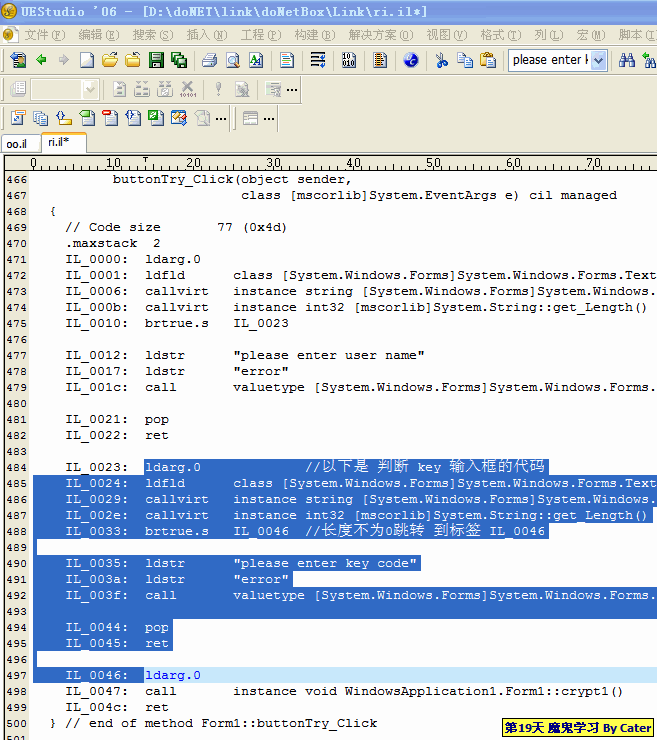This screenshot has height=740, width=657.
Task: Click the colored lines page icon
Action: (x=286, y=60)
